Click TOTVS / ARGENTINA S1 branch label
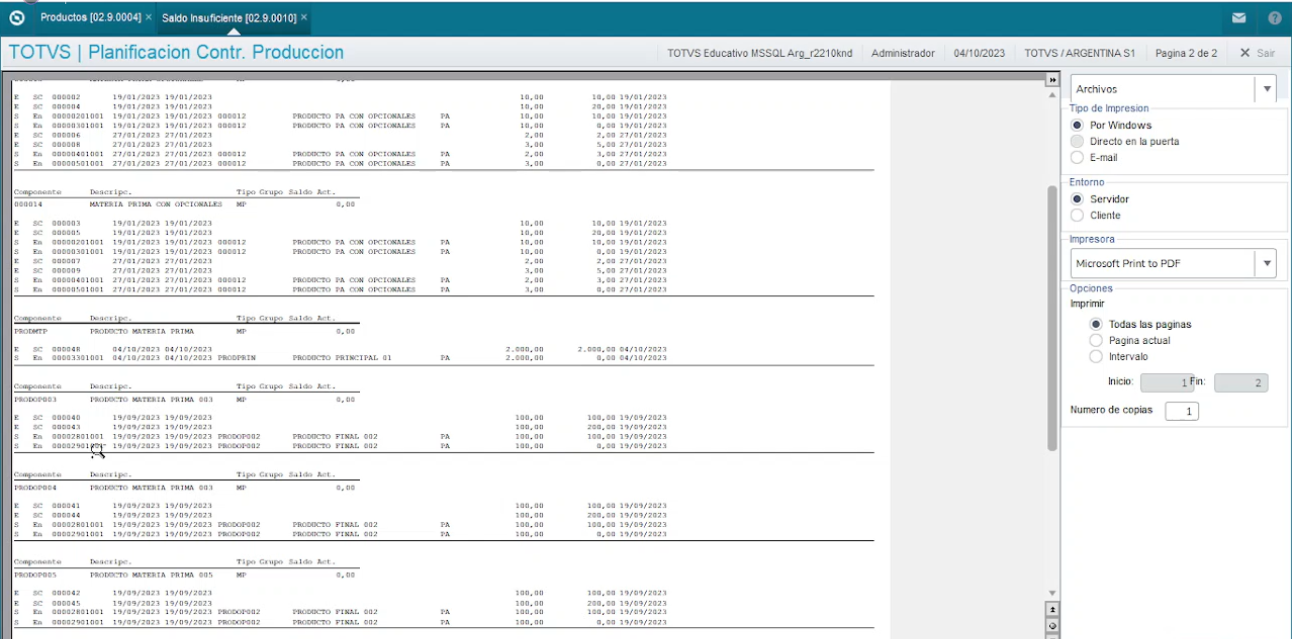The height and width of the screenshot is (639, 1292). point(1079,53)
